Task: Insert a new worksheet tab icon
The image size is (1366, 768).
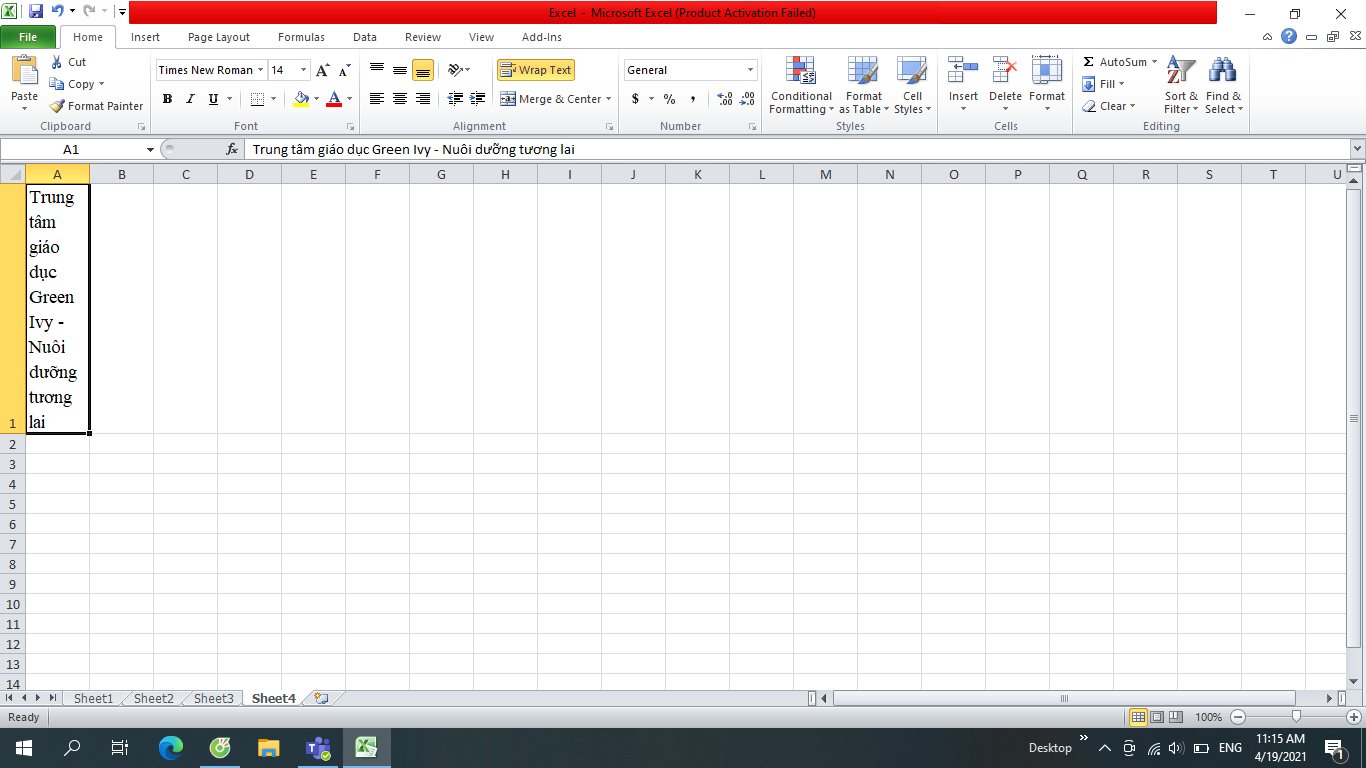Action: [x=321, y=698]
